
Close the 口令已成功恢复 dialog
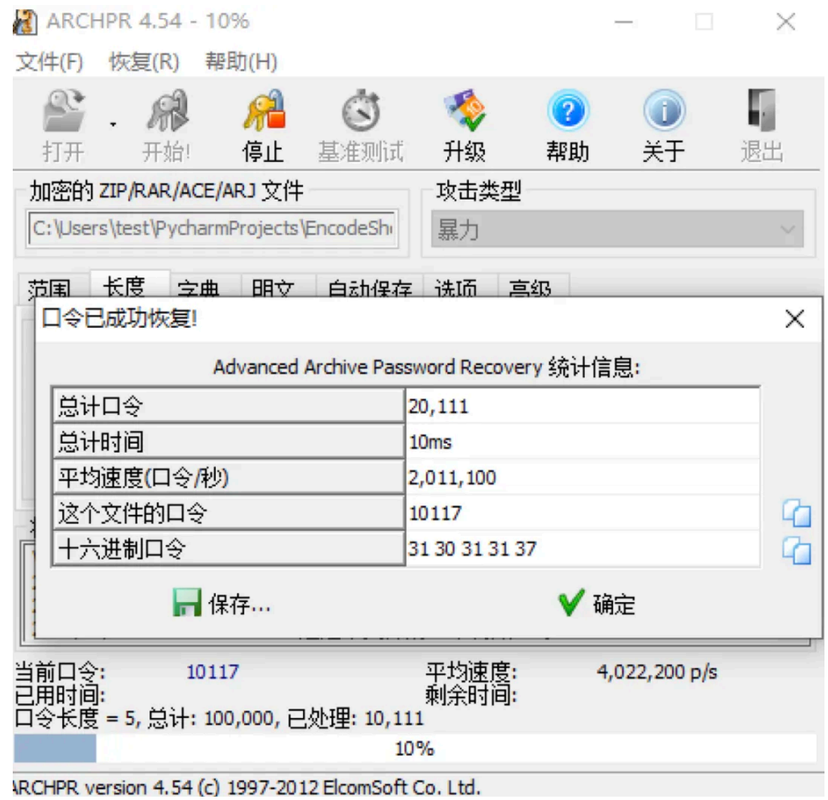point(795,319)
